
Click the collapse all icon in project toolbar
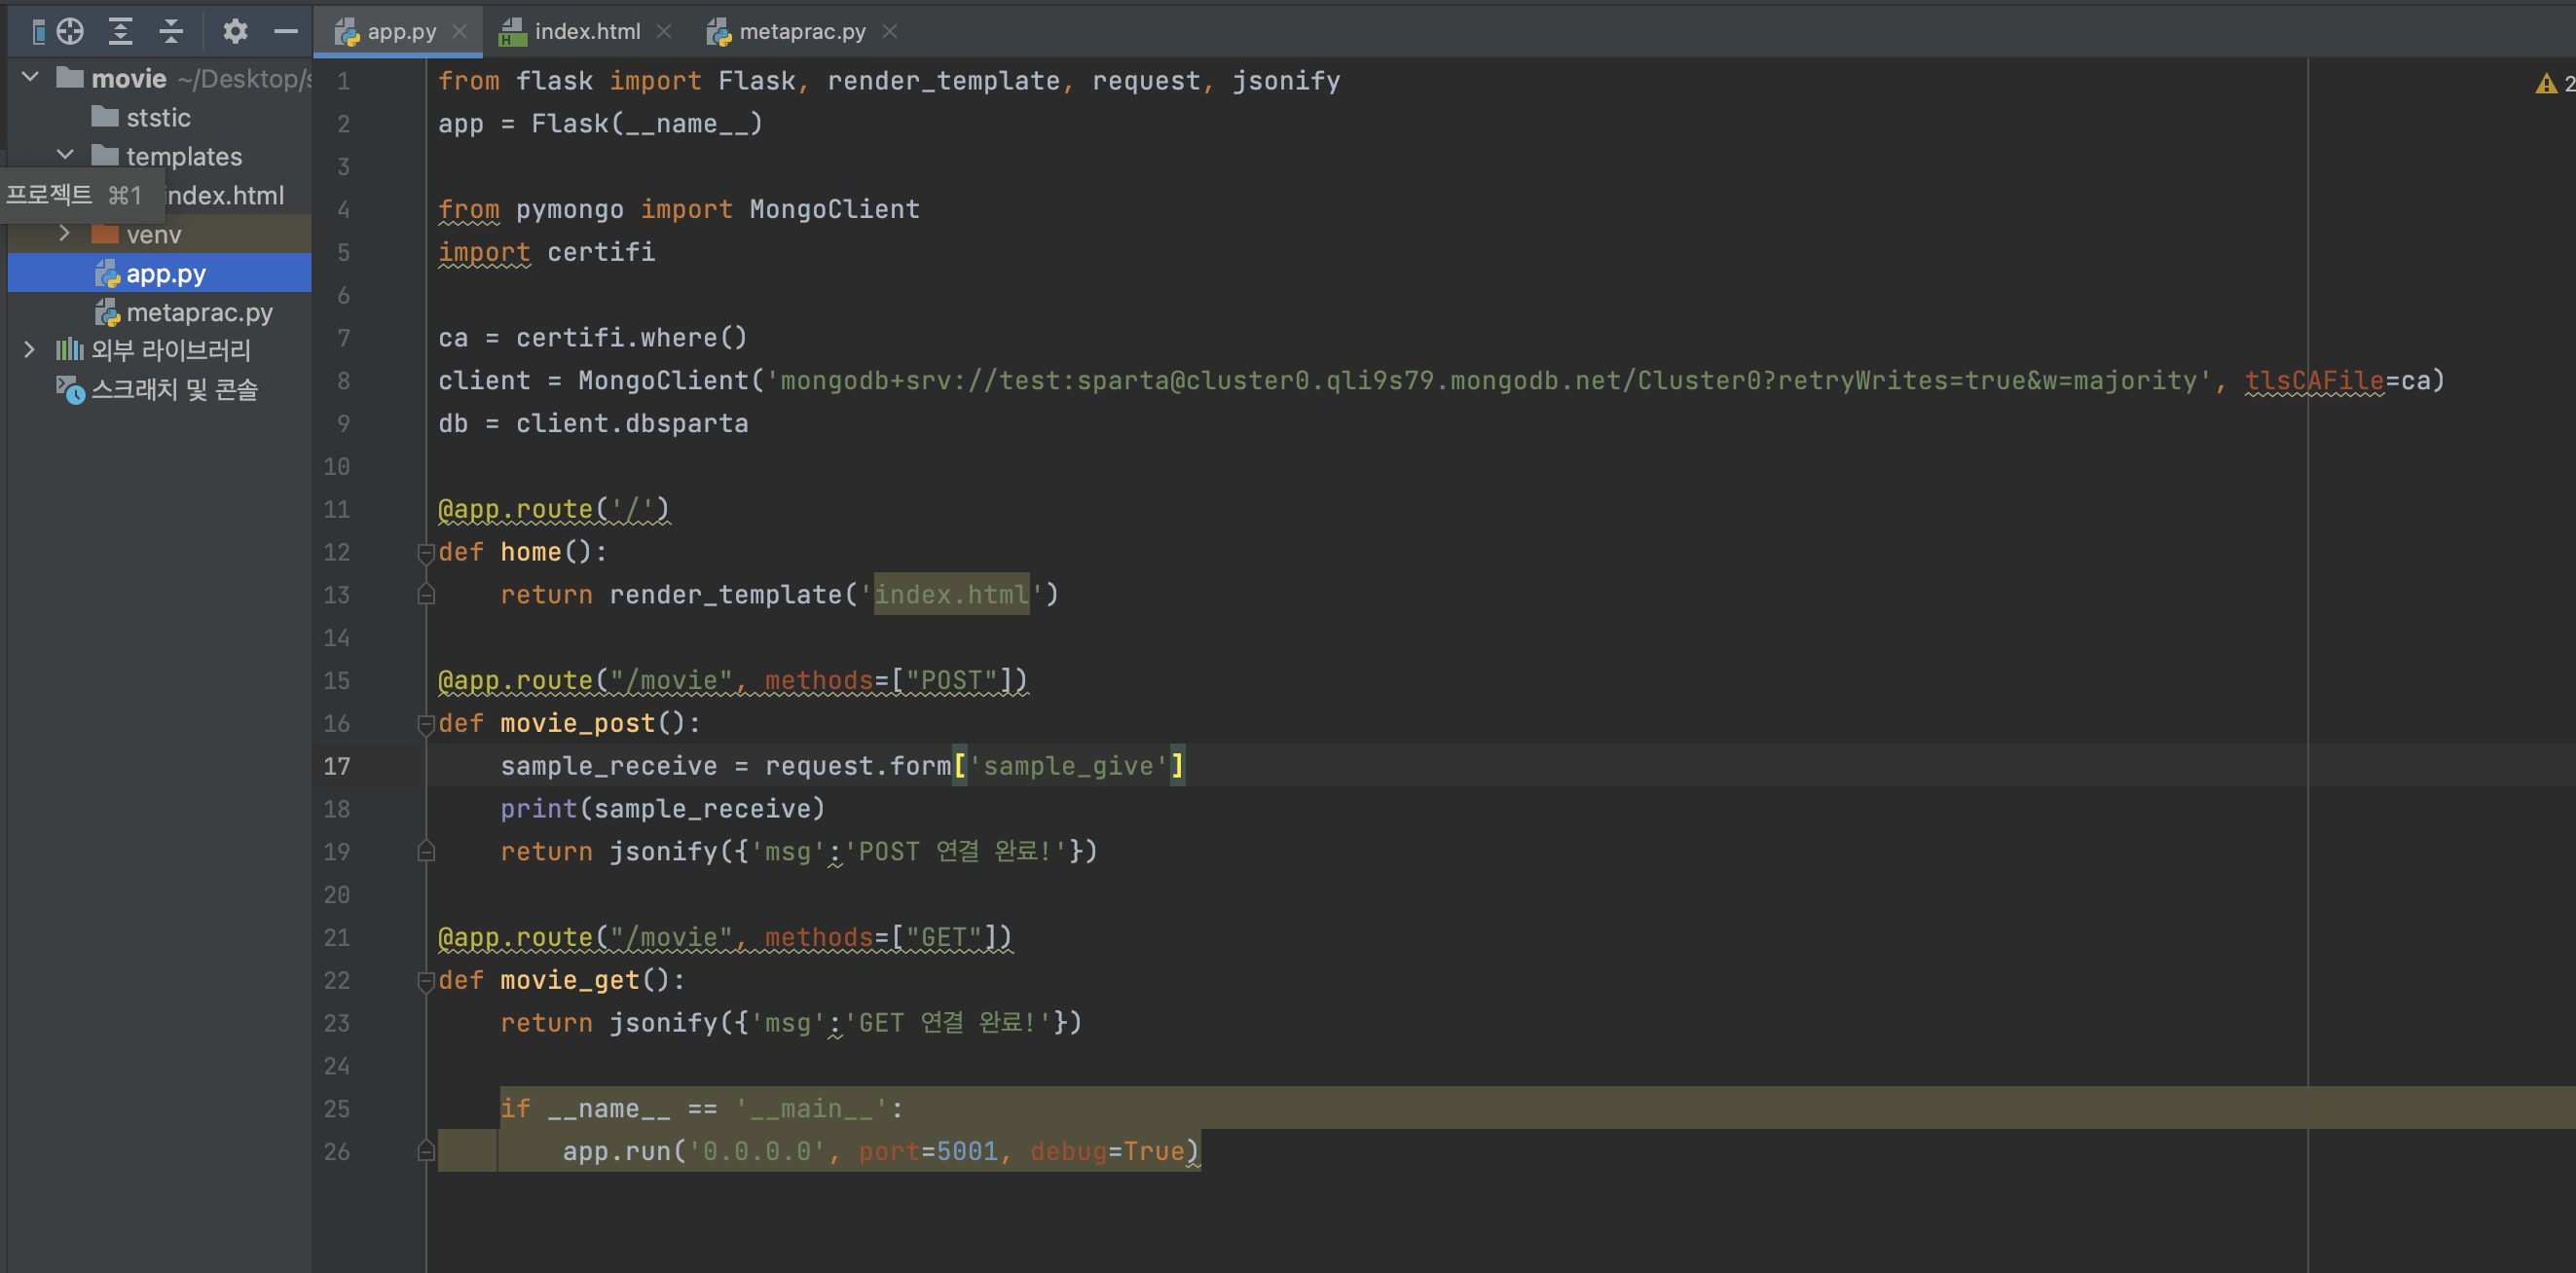(x=171, y=31)
